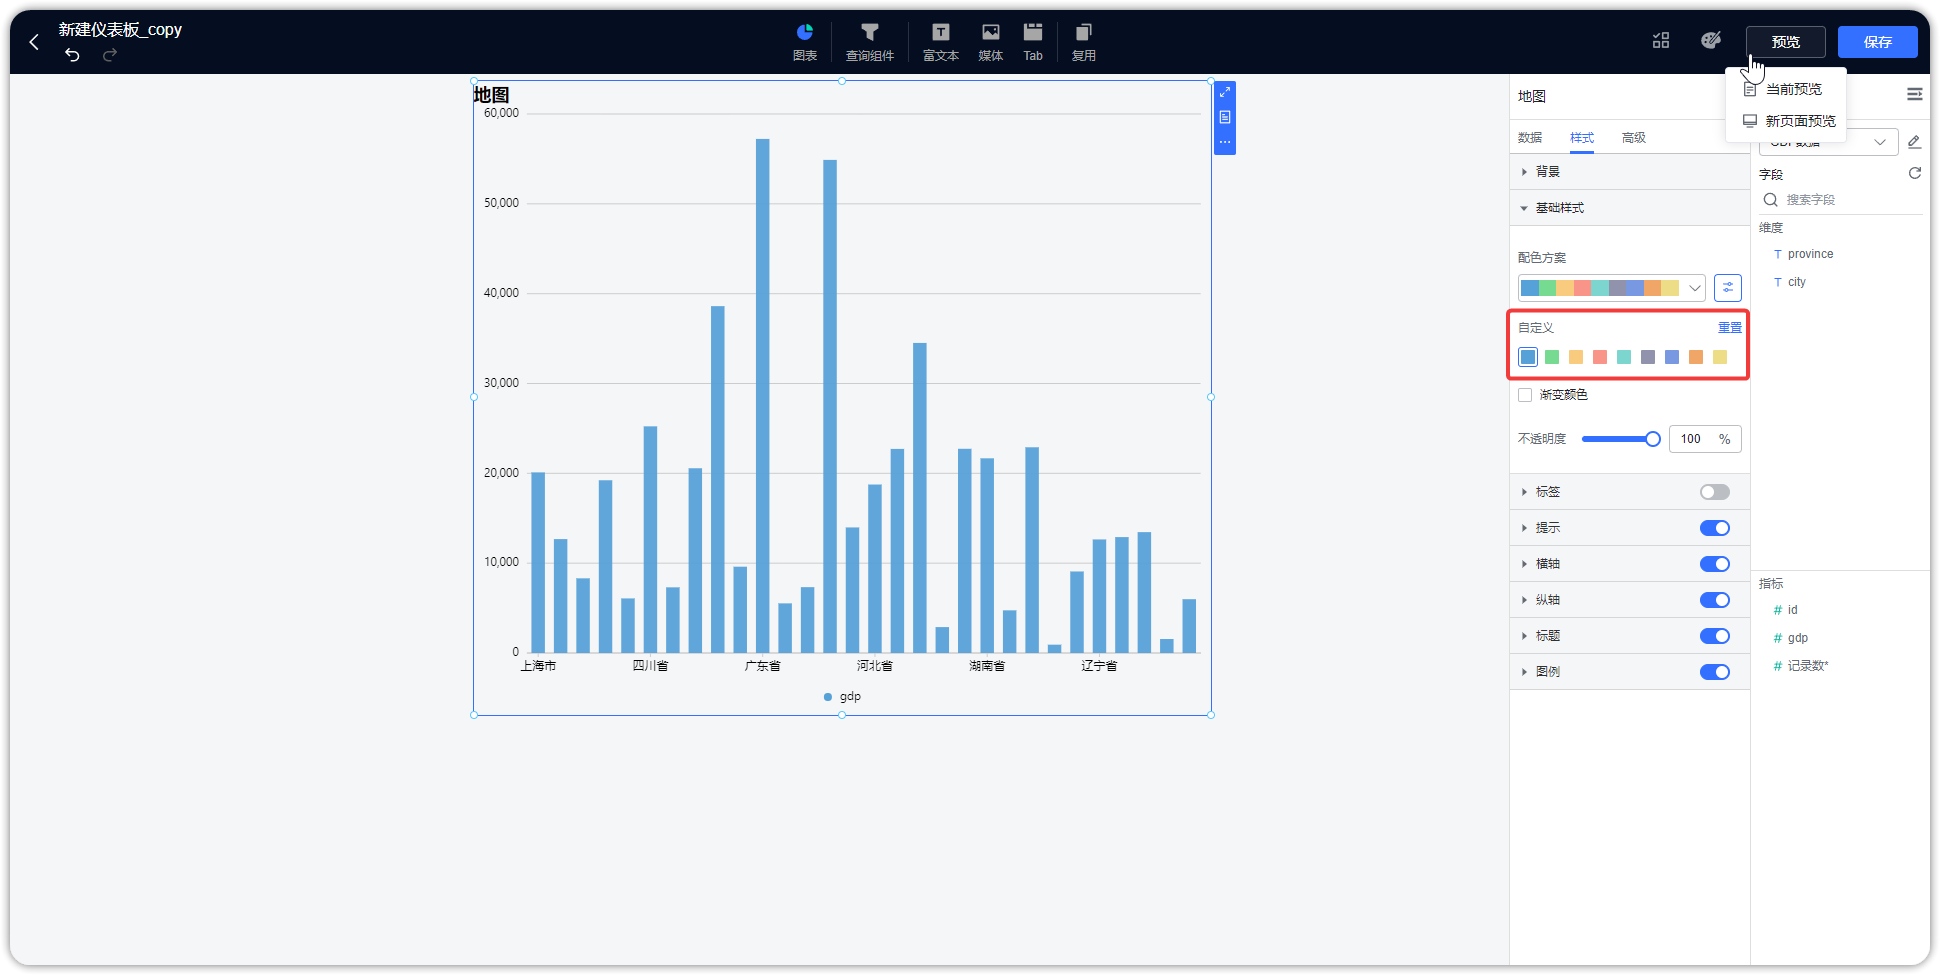Undo the last dashboard action
This screenshot has width=1940, height=975.
(x=72, y=55)
